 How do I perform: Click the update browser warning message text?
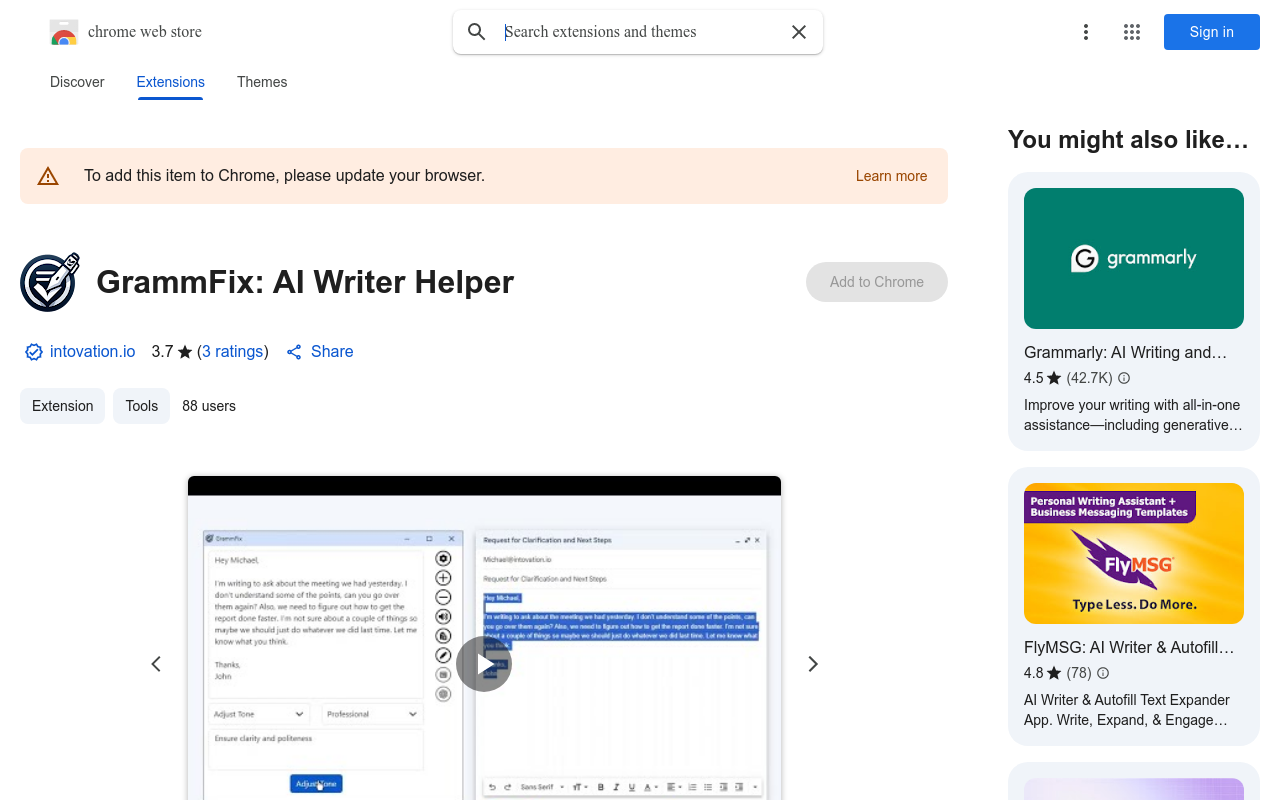[x=285, y=176]
